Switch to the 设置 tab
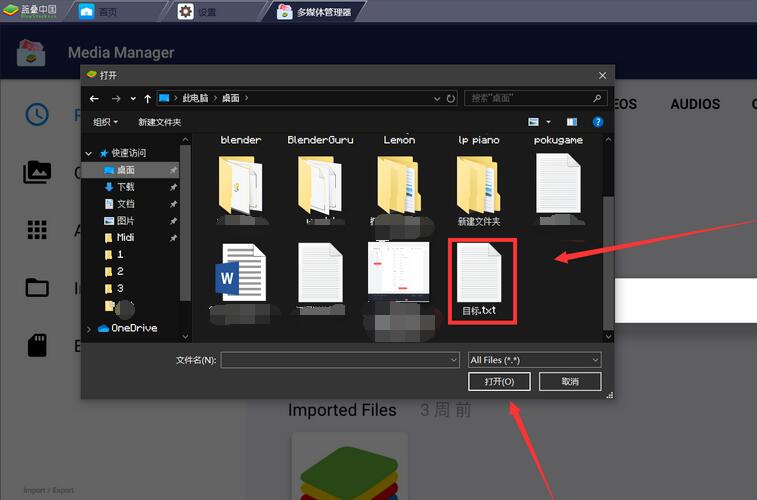 point(205,12)
